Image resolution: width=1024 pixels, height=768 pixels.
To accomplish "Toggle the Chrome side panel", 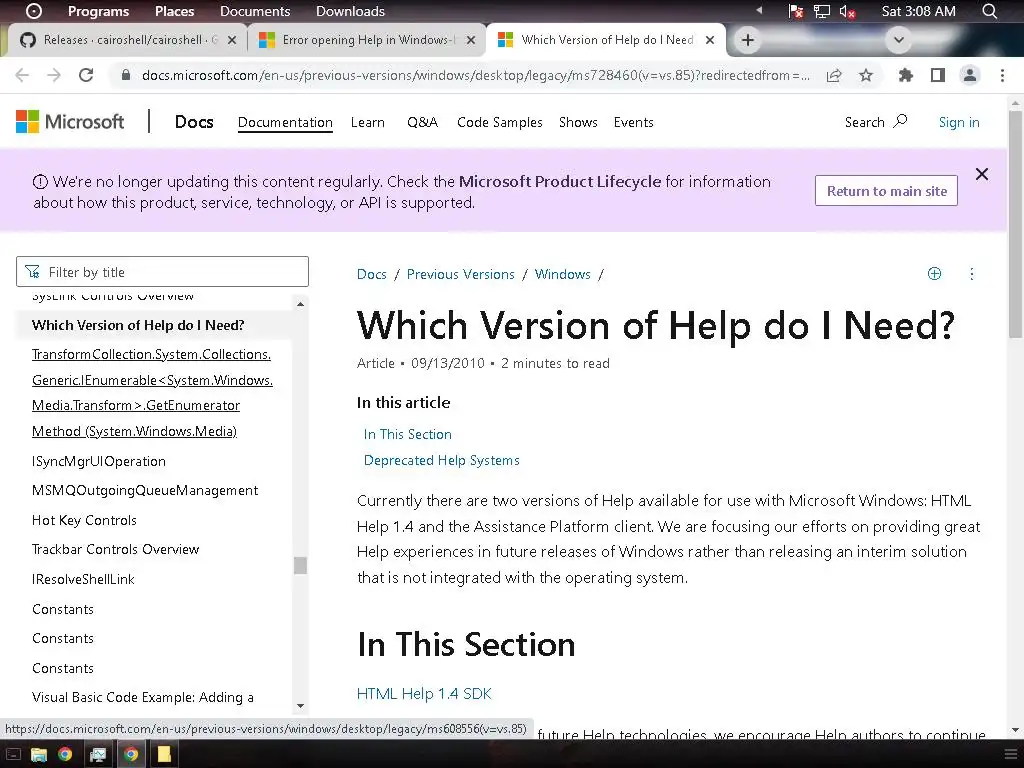I will tap(938, 75).
